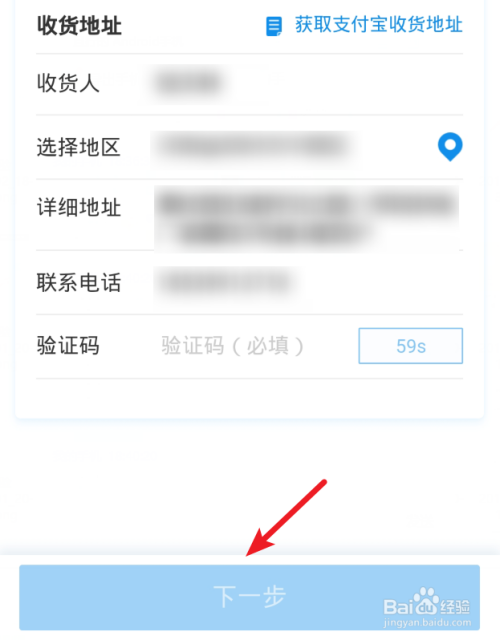Tap the blue location pin icon
The height and width of the screenshot is (640, 500).
coord(450,147)
